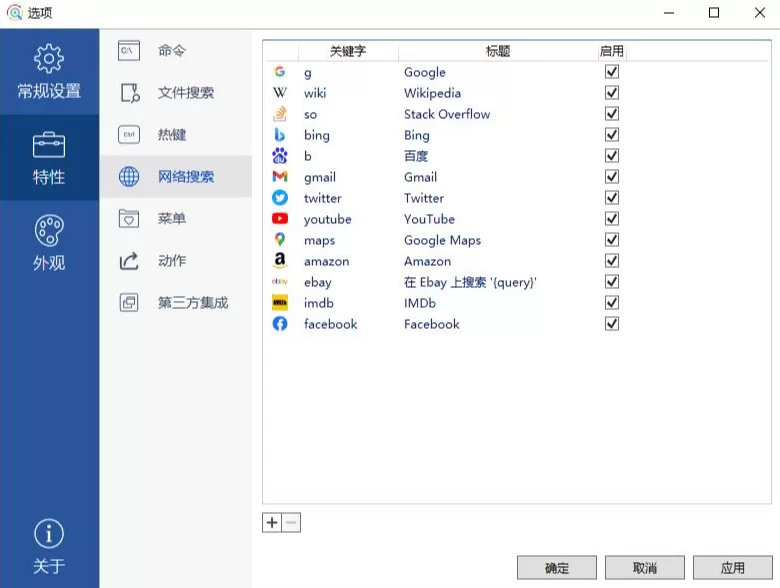Click the Baidu paw icon

(280, 156)
